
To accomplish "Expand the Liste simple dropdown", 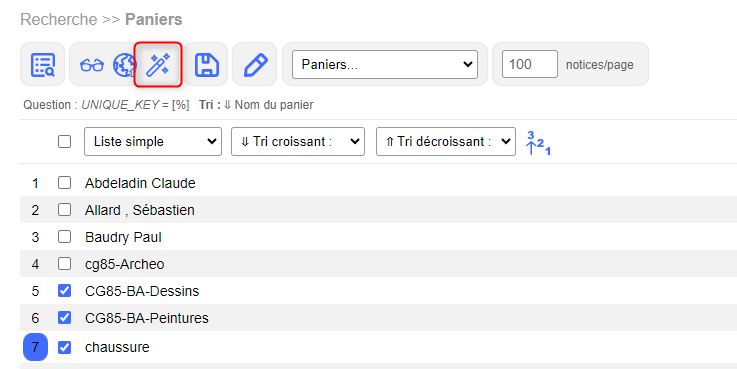I will tap(153, 141).
